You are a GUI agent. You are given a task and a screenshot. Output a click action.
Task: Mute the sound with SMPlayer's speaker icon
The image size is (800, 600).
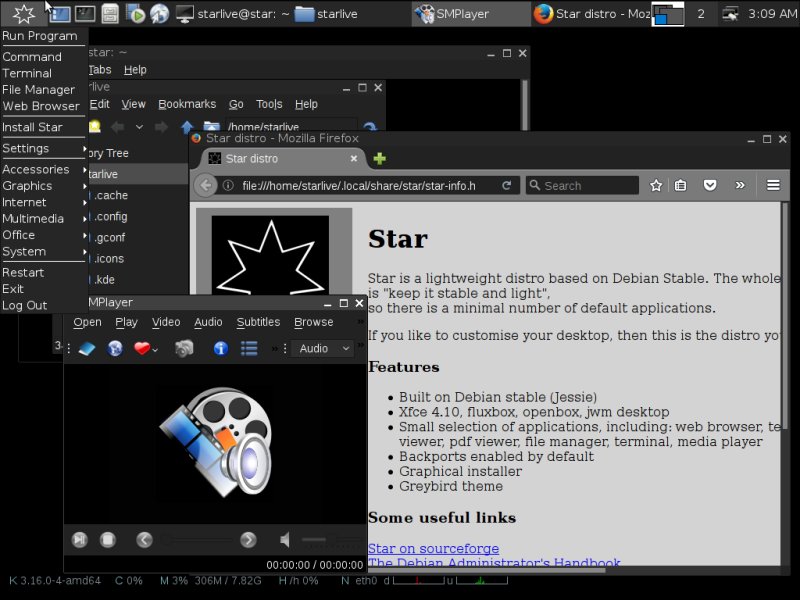pyautogui.click(x=285, y=539)
